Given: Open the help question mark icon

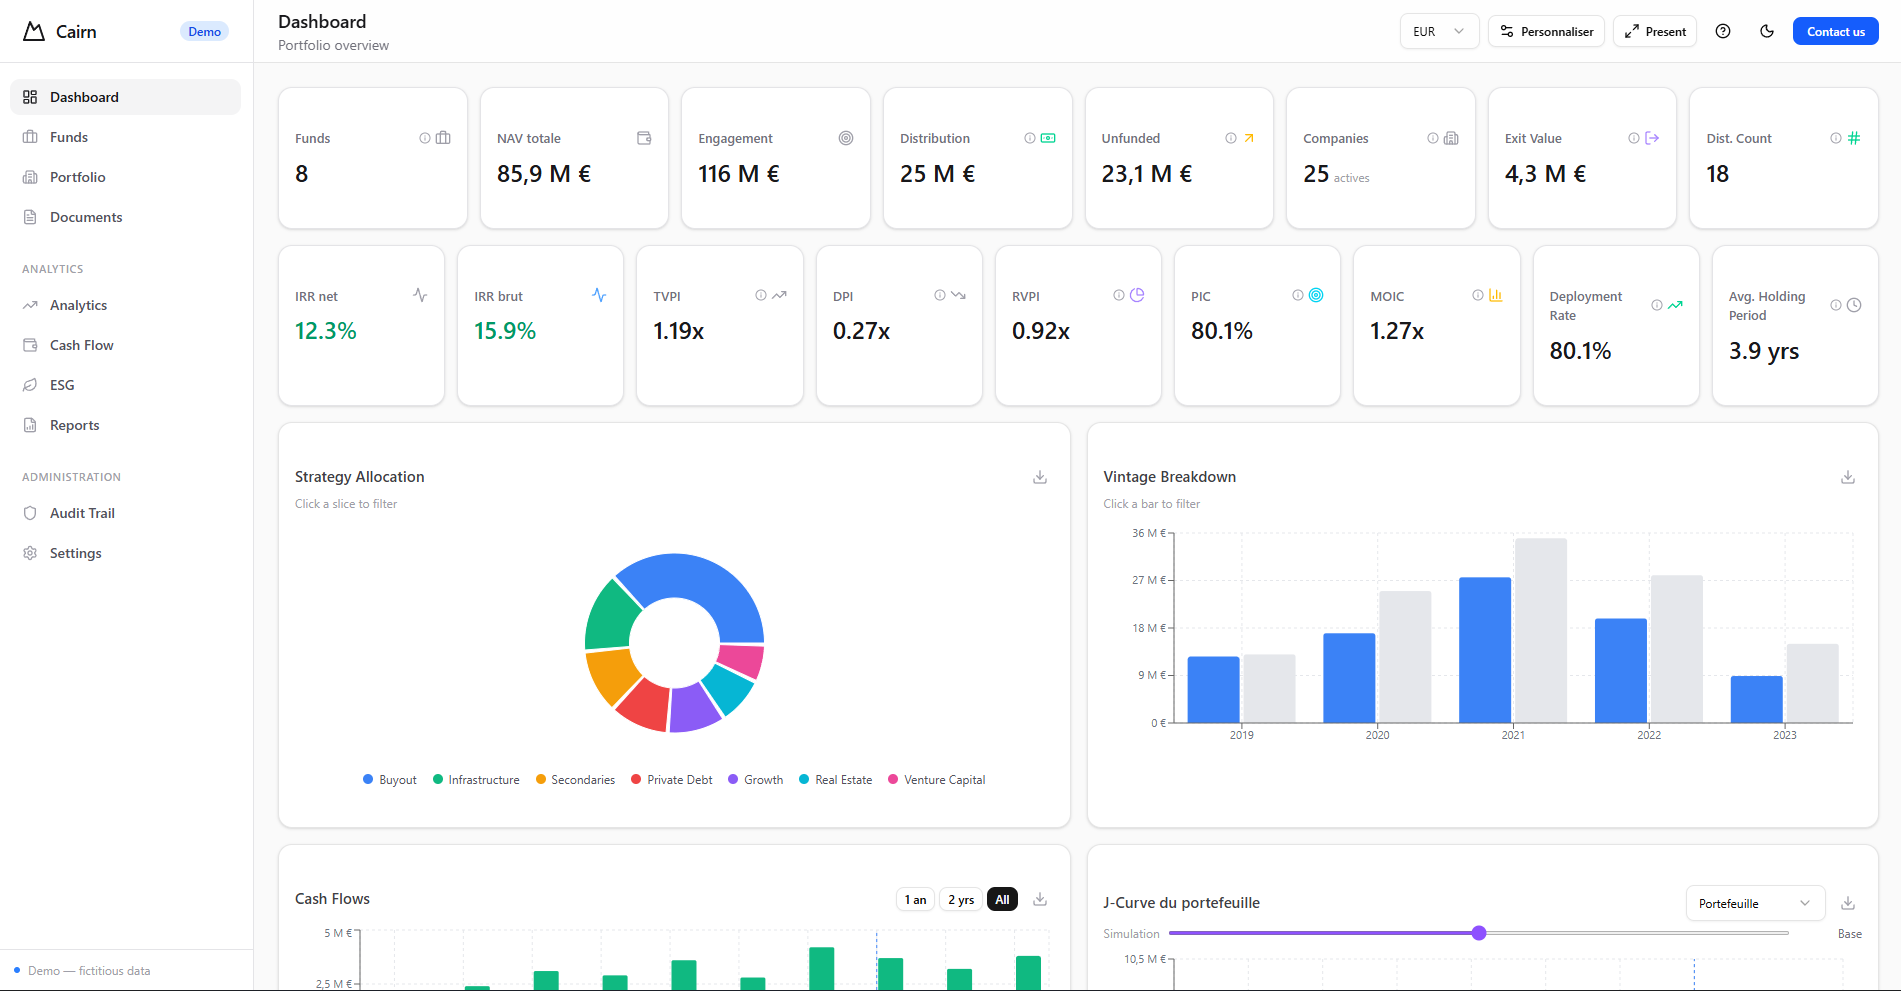Looking at the screenshot, I should tap(1723, 31).
